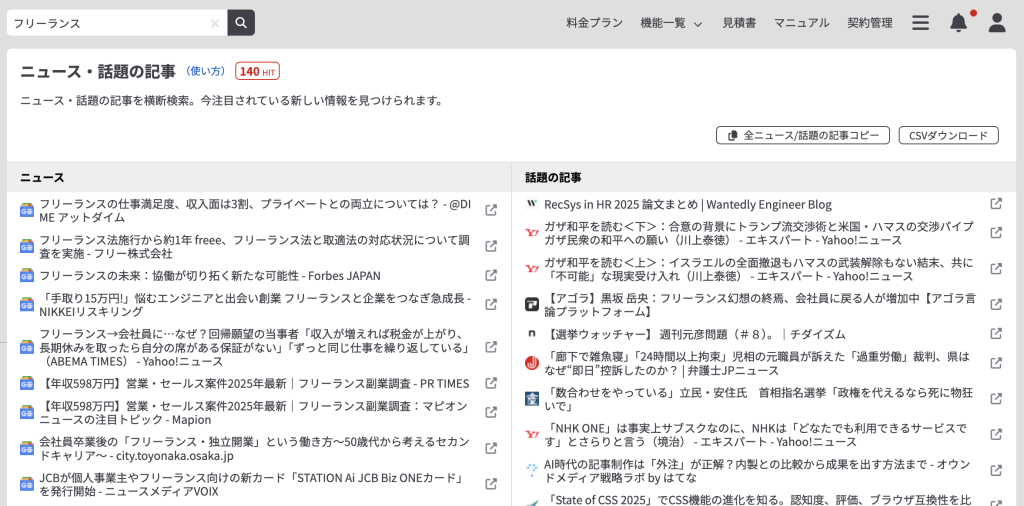Click the CSVダウンロード button

click(x=948, y=135)
